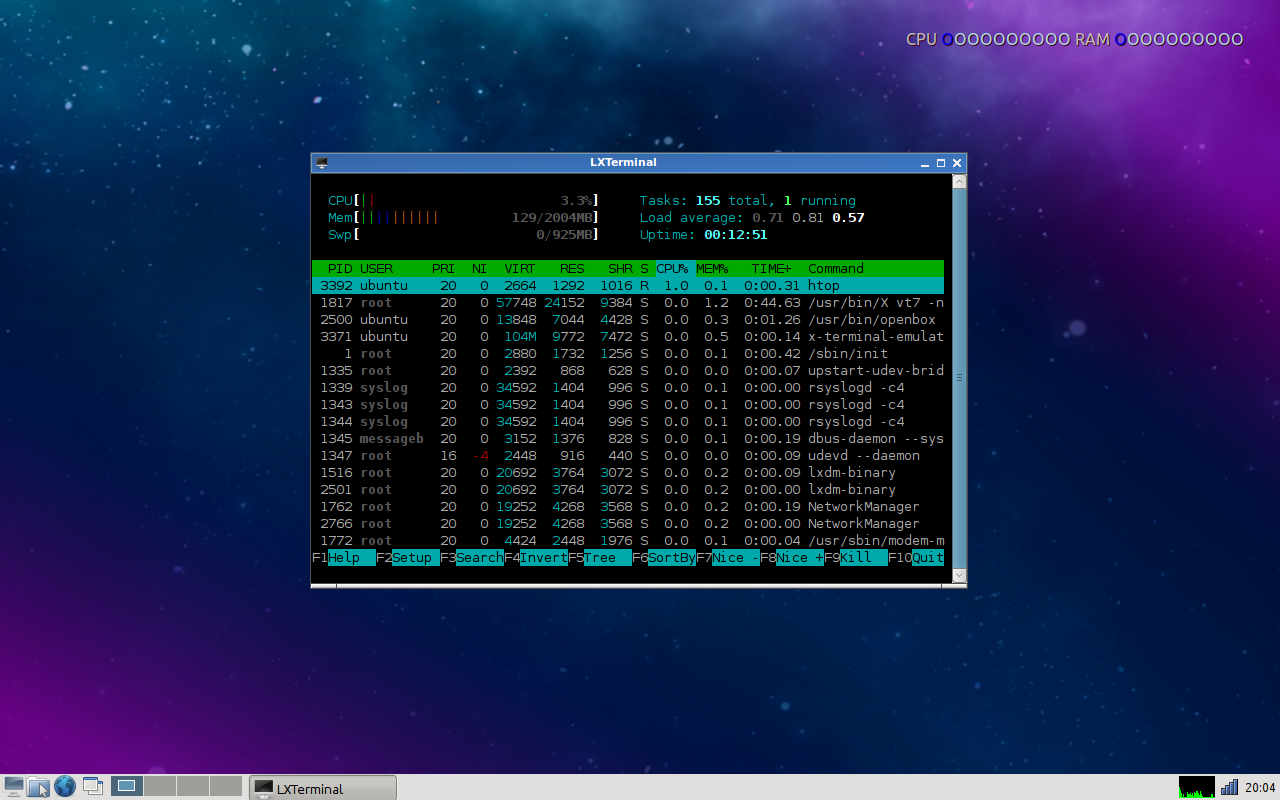Viewport: 1280px width, 800px height.
Task: Click the network signal strength icon
Action: tap(1229, 787)
